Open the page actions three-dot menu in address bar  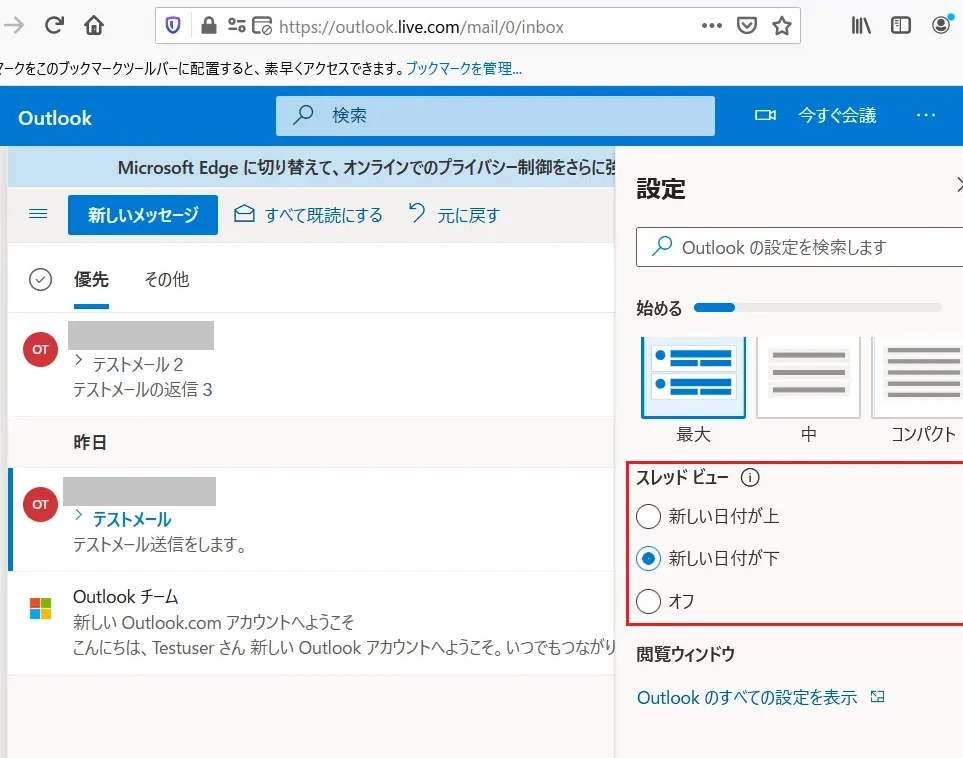click(711, 26)
